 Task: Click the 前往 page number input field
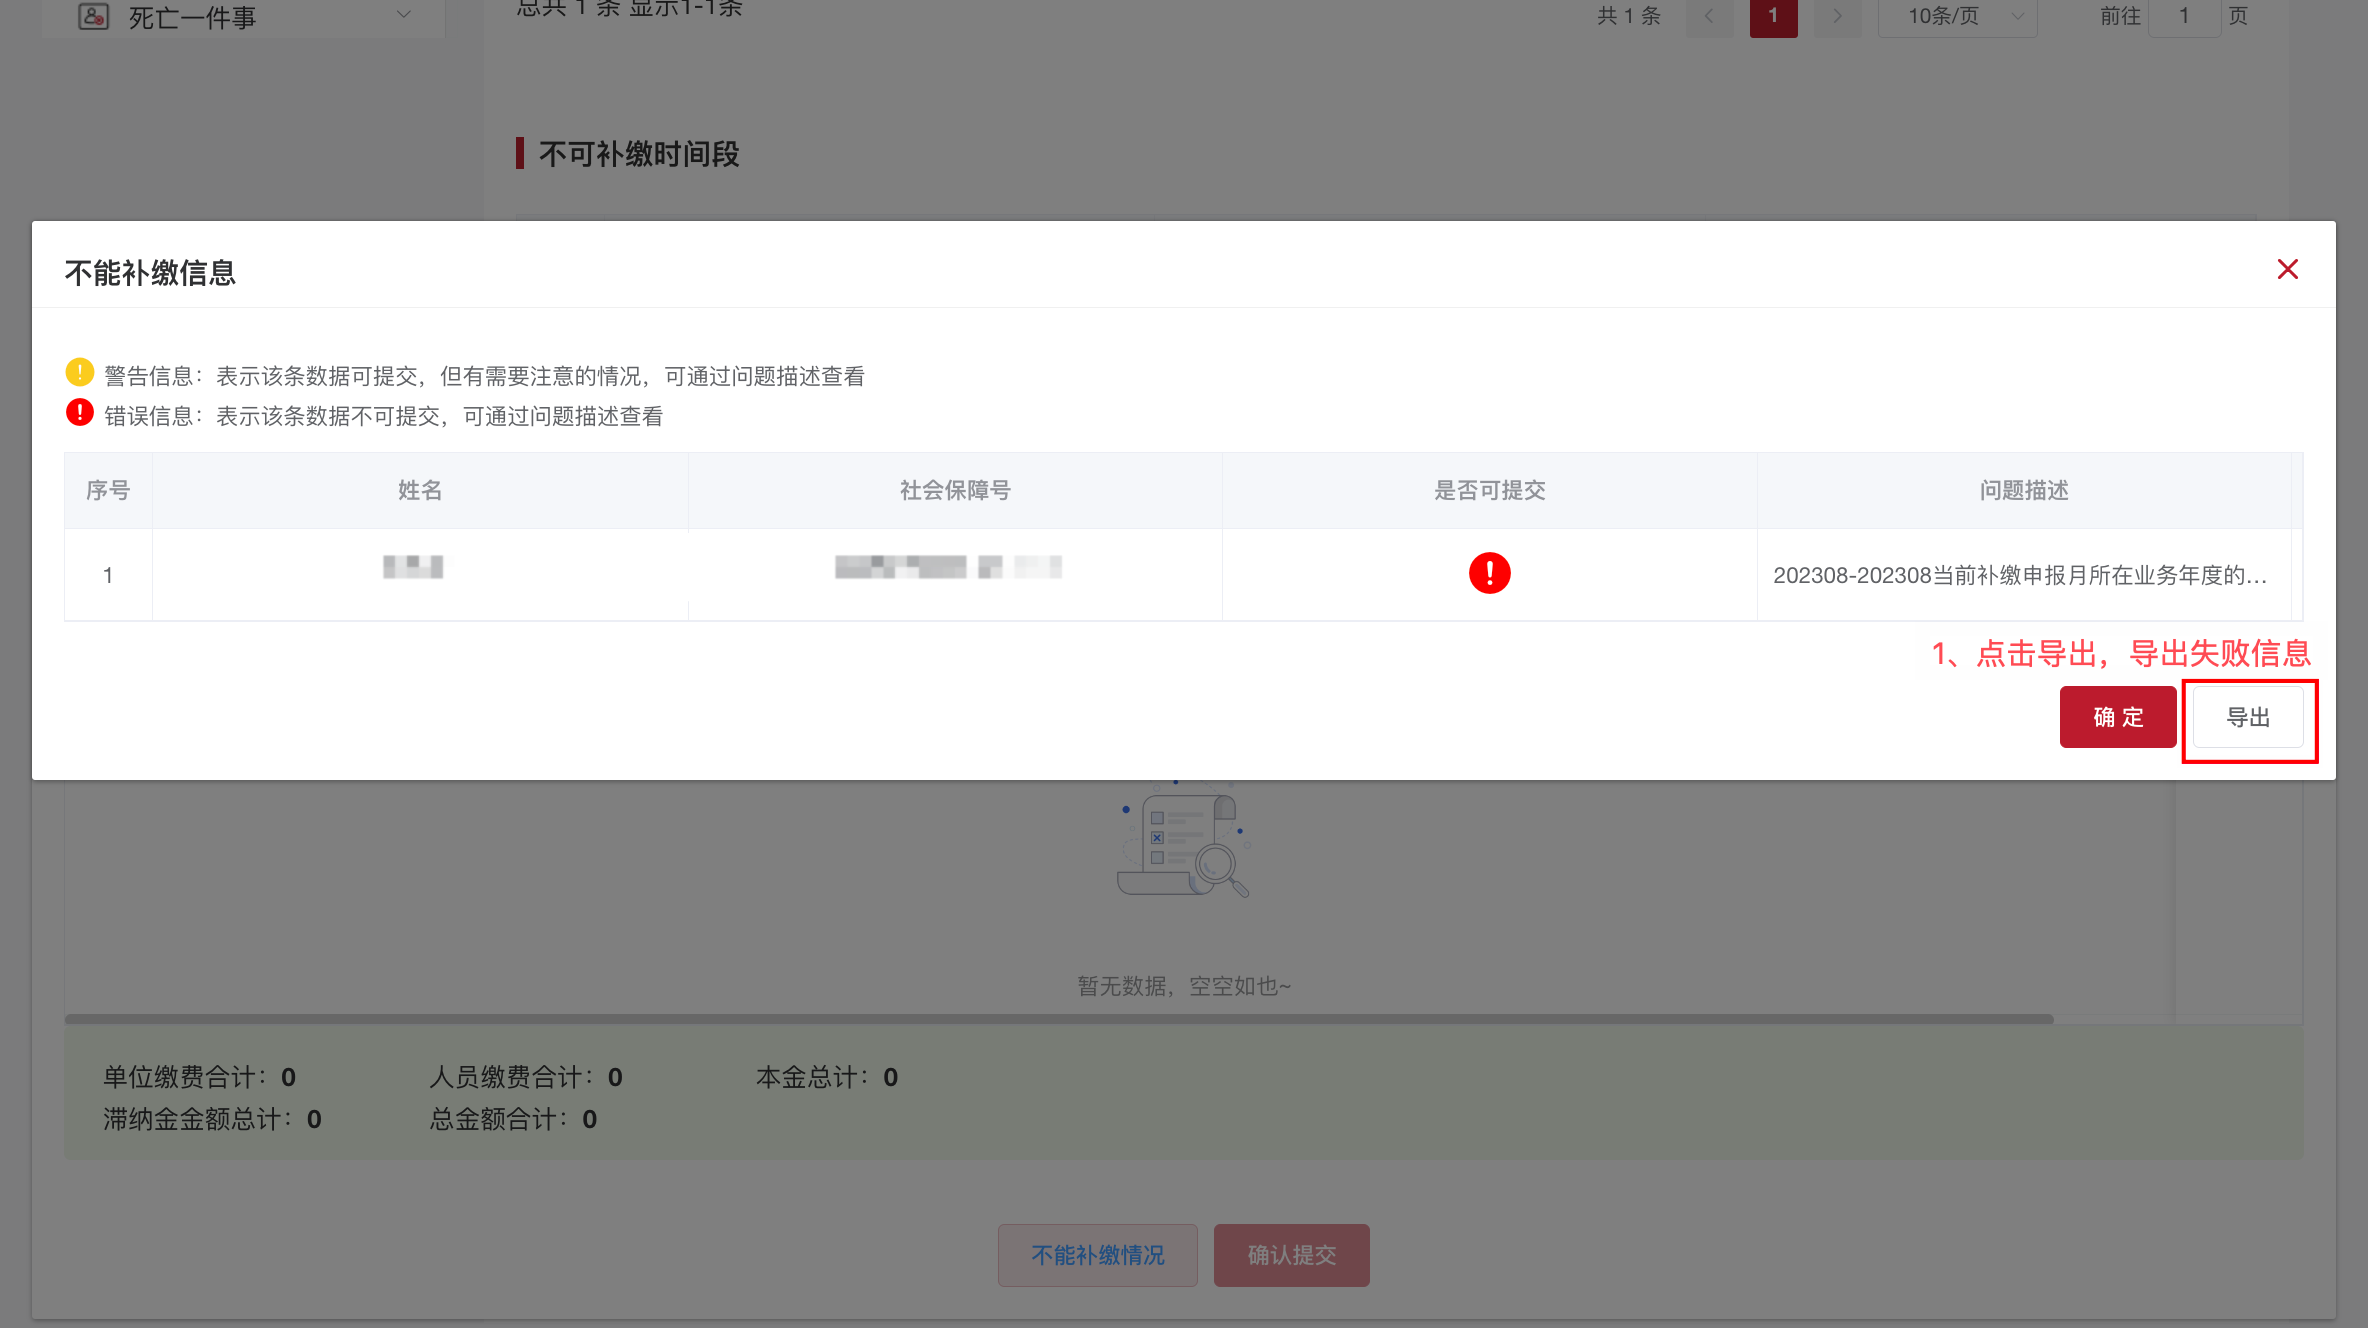point(2184,16)
